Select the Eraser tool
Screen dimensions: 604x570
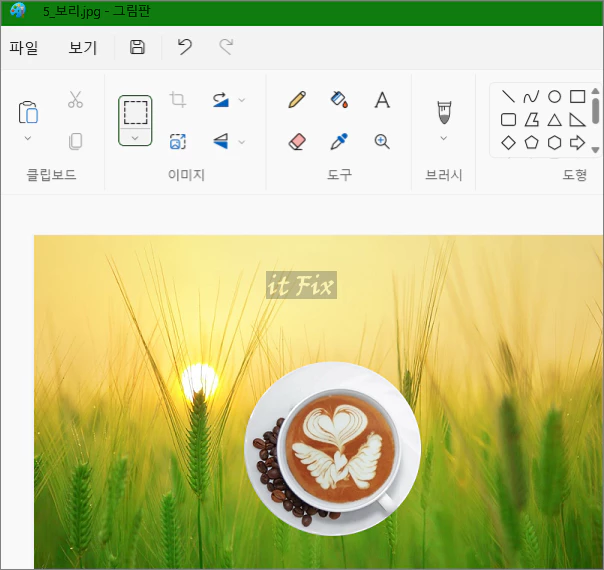[297, 141]
